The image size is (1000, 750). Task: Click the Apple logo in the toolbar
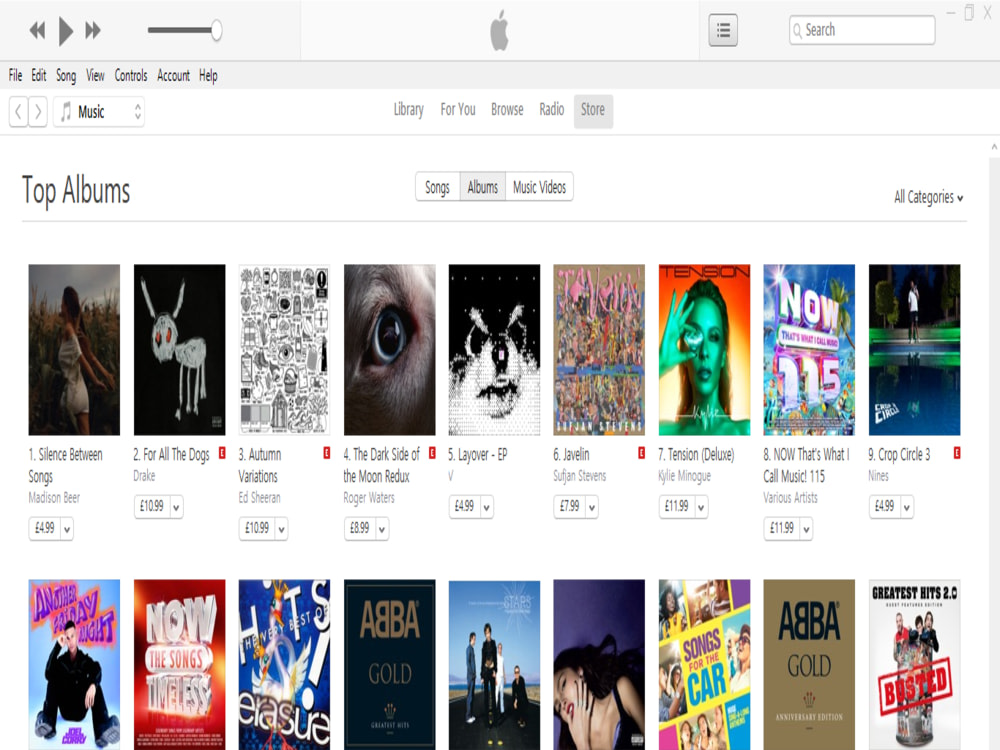tap(499, 29)
